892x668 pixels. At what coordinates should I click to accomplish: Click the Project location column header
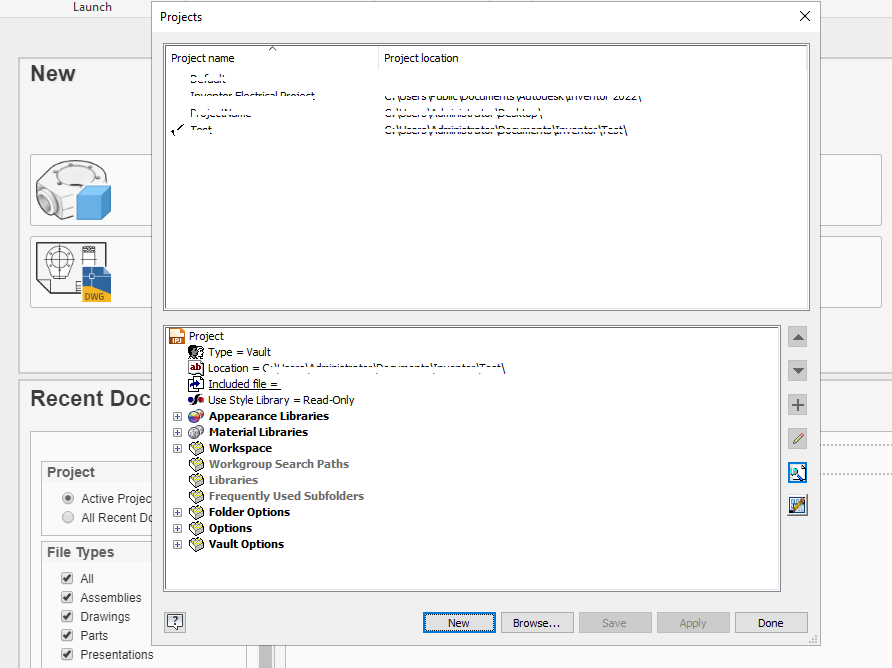click(592, 58)
